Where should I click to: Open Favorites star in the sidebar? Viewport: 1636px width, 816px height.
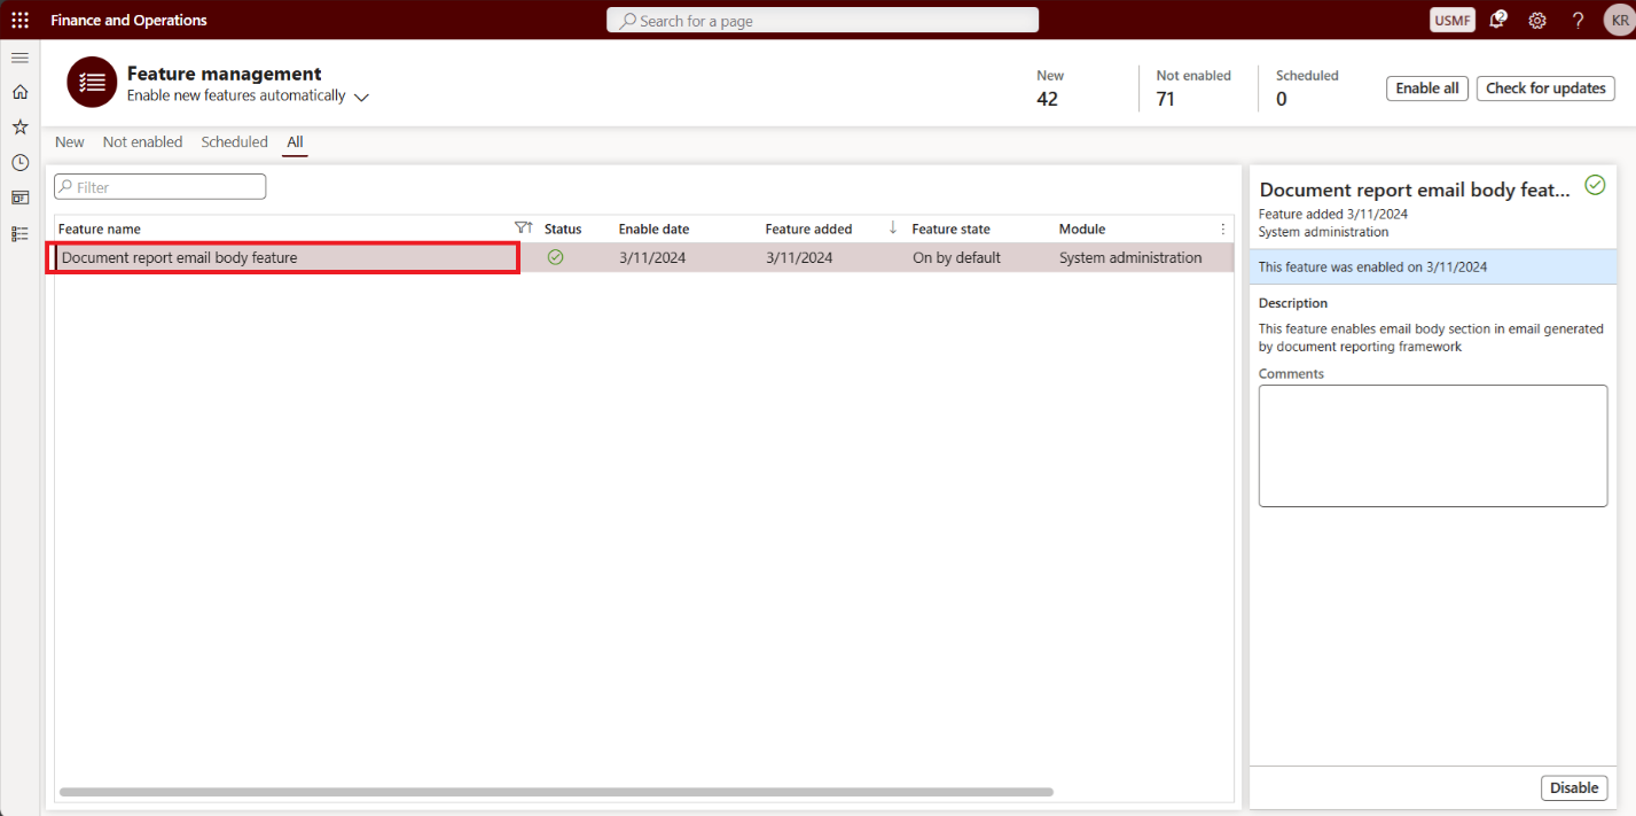(x=20, y=127)
